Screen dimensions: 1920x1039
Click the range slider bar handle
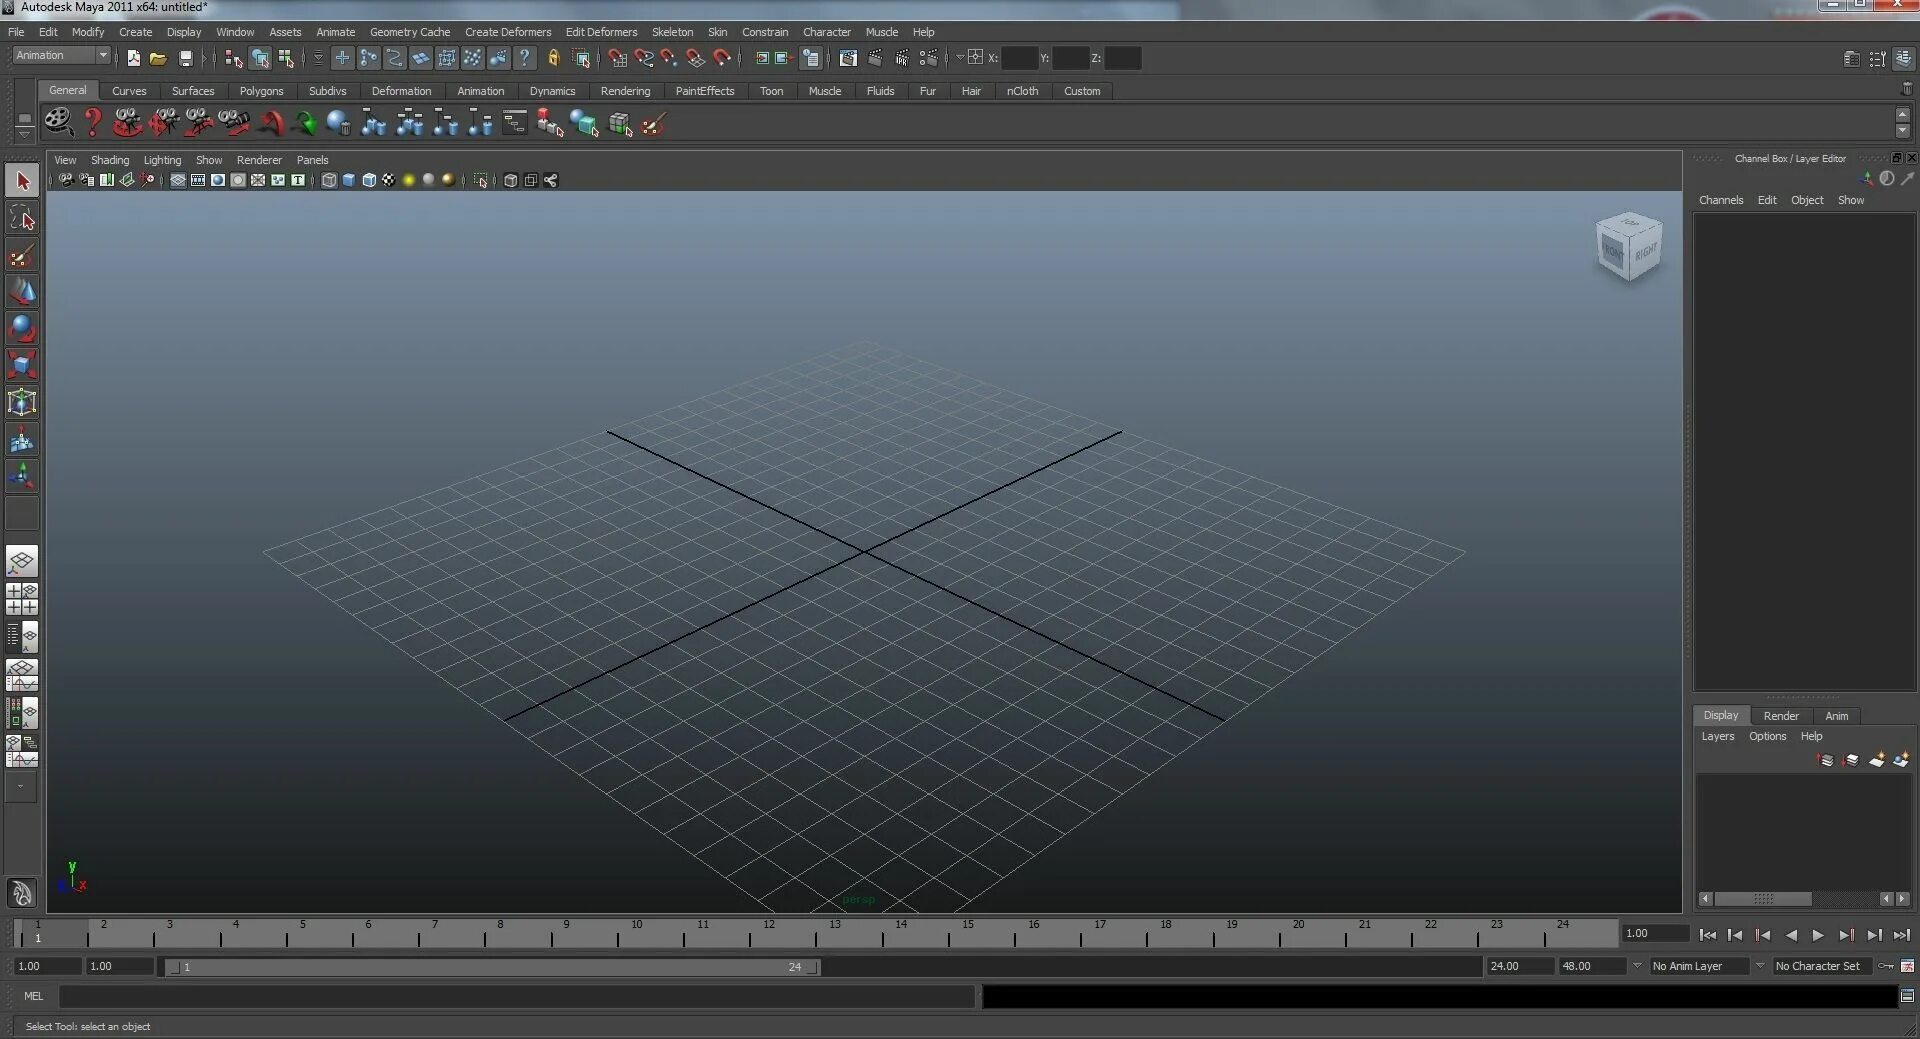point(494,967)
